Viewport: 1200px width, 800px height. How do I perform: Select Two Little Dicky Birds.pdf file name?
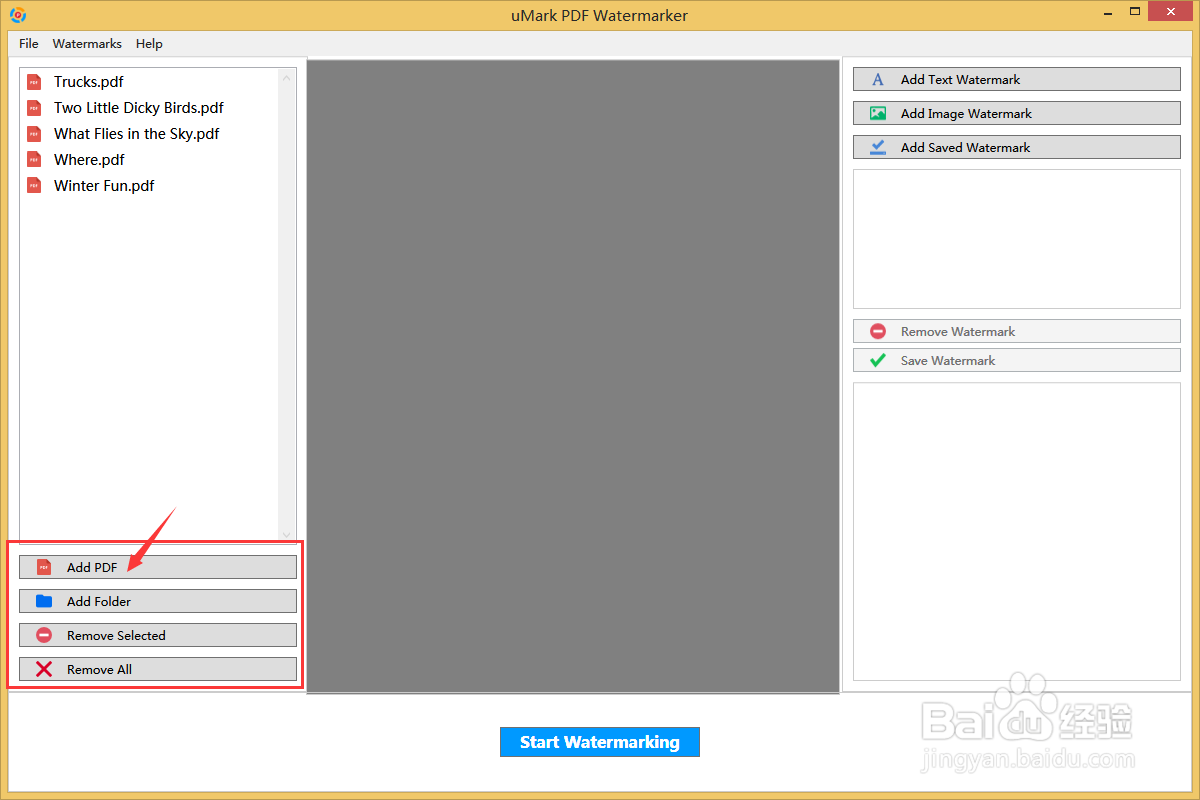coord(139,108)
